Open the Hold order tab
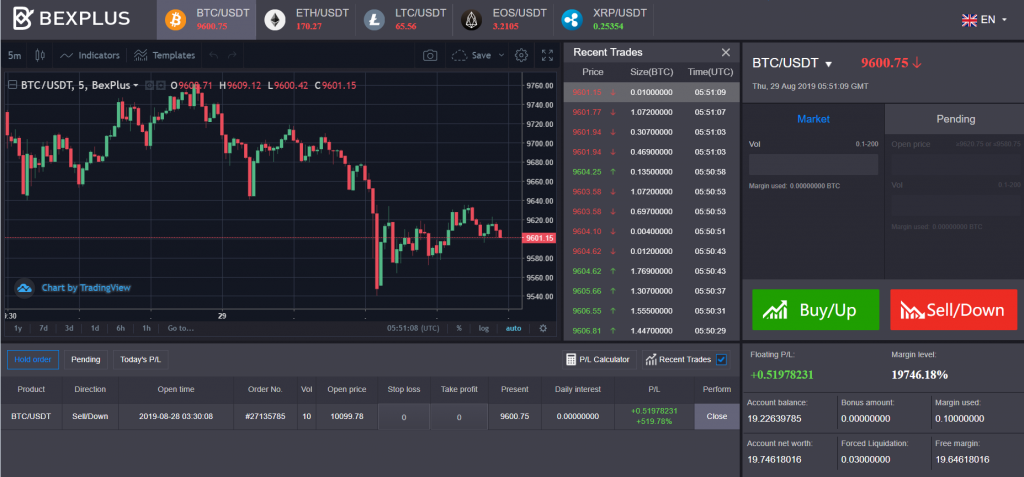 [x=33, y=359]
